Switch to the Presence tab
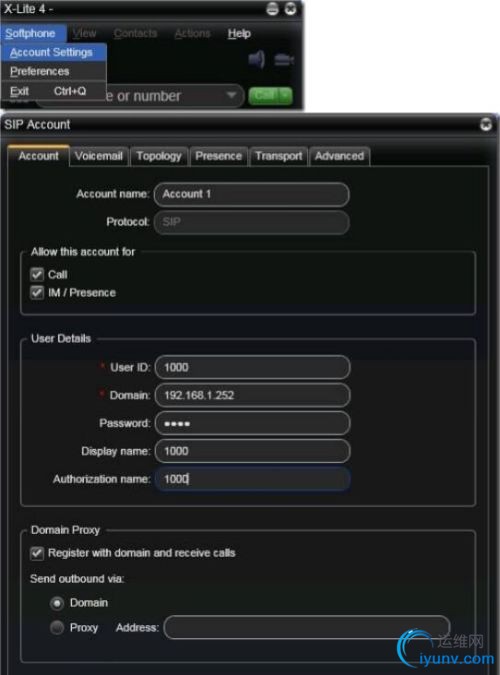The image size is (500, 675). click(218, 156)
